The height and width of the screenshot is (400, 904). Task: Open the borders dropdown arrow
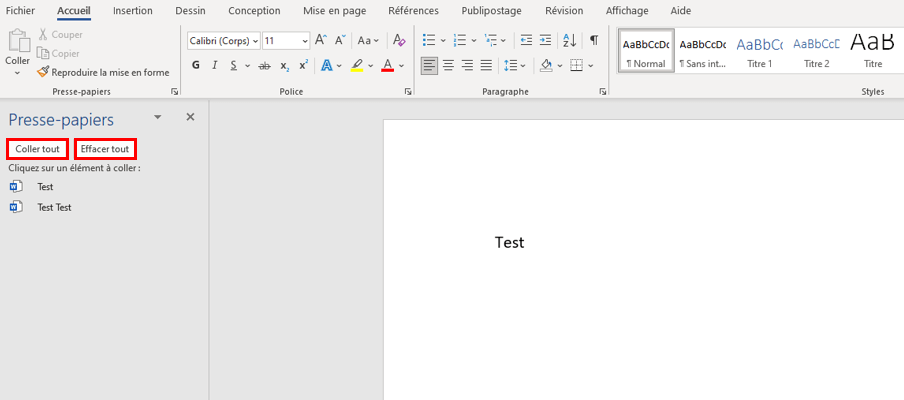click(591, 66)
